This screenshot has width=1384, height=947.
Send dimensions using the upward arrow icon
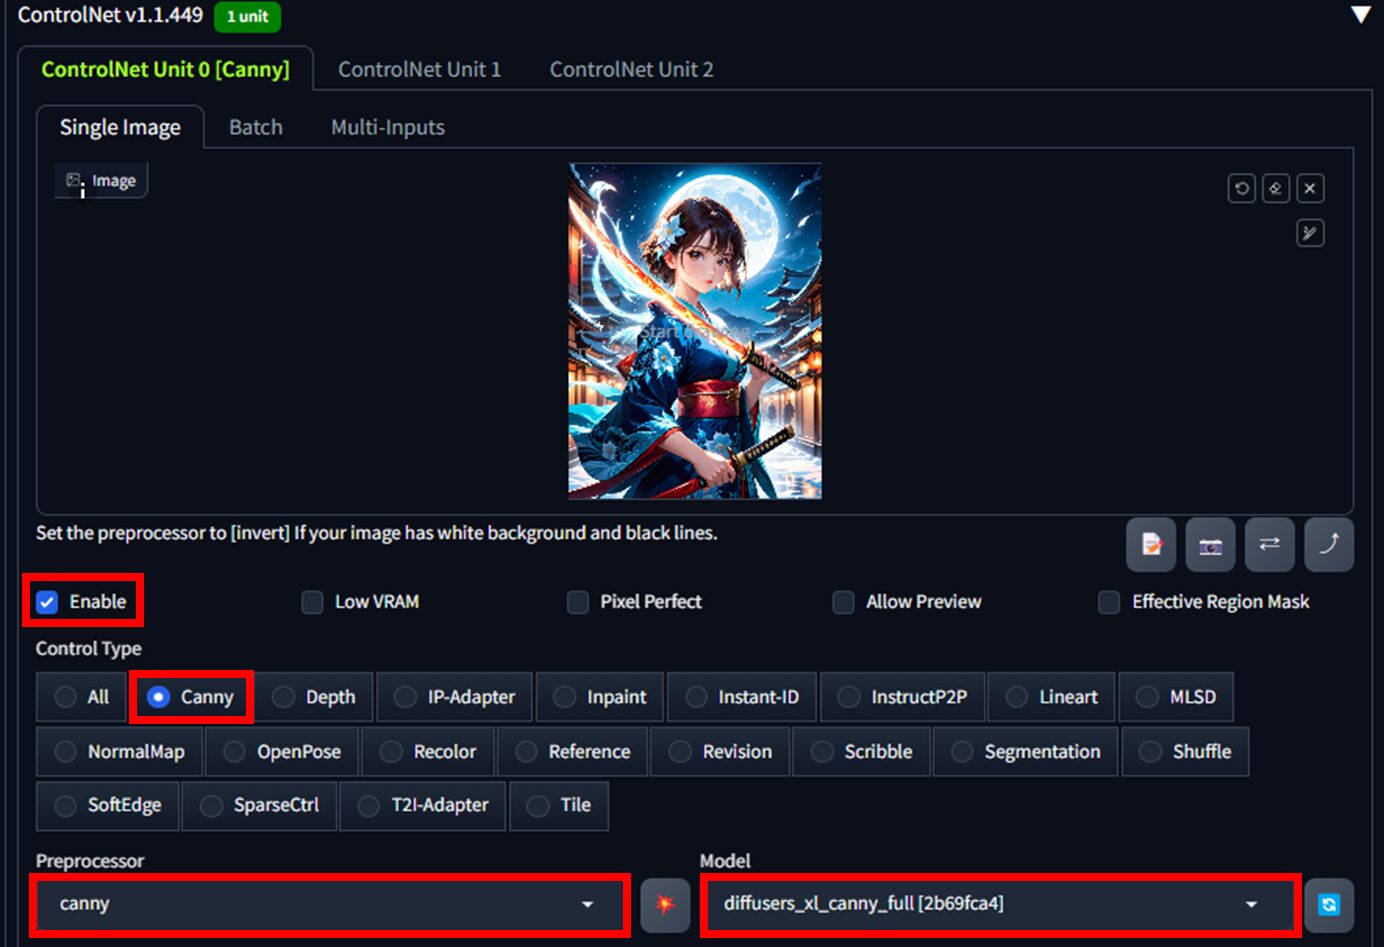click(1329, 545)
